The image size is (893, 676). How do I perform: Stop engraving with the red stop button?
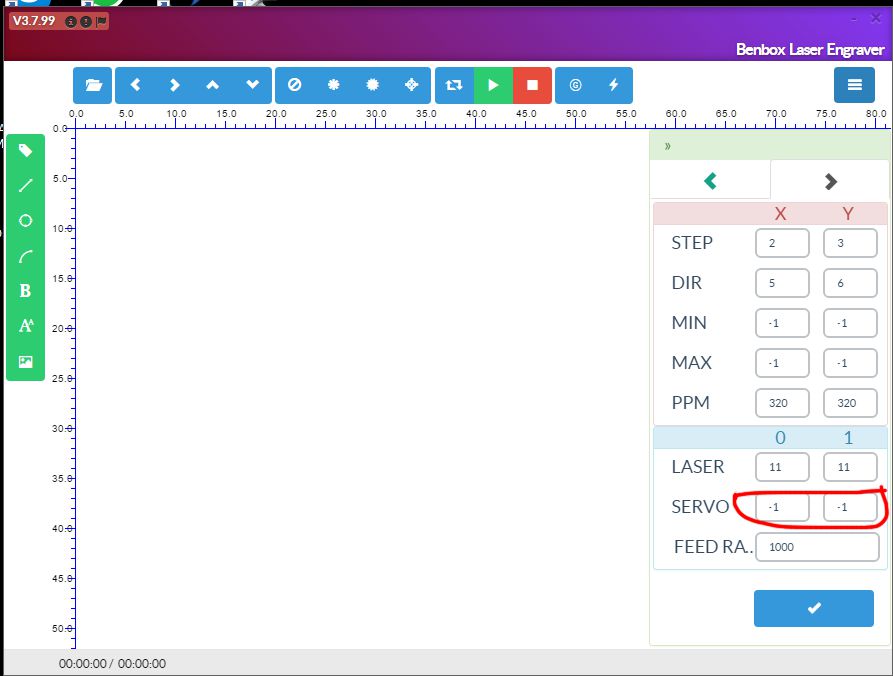(x=532, y=85)
